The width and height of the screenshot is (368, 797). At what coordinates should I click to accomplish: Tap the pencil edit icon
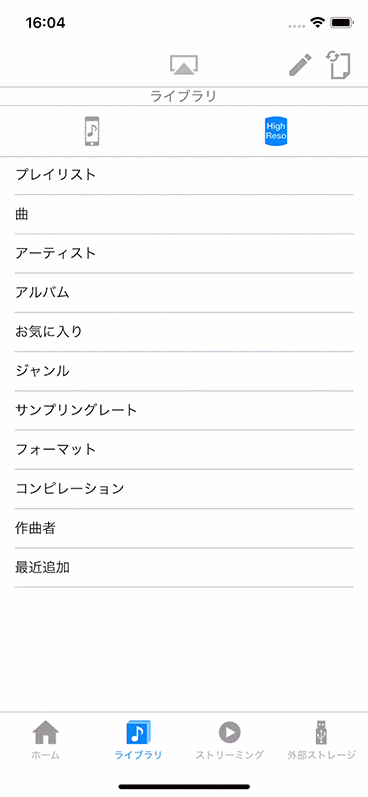tap(300, 65)
